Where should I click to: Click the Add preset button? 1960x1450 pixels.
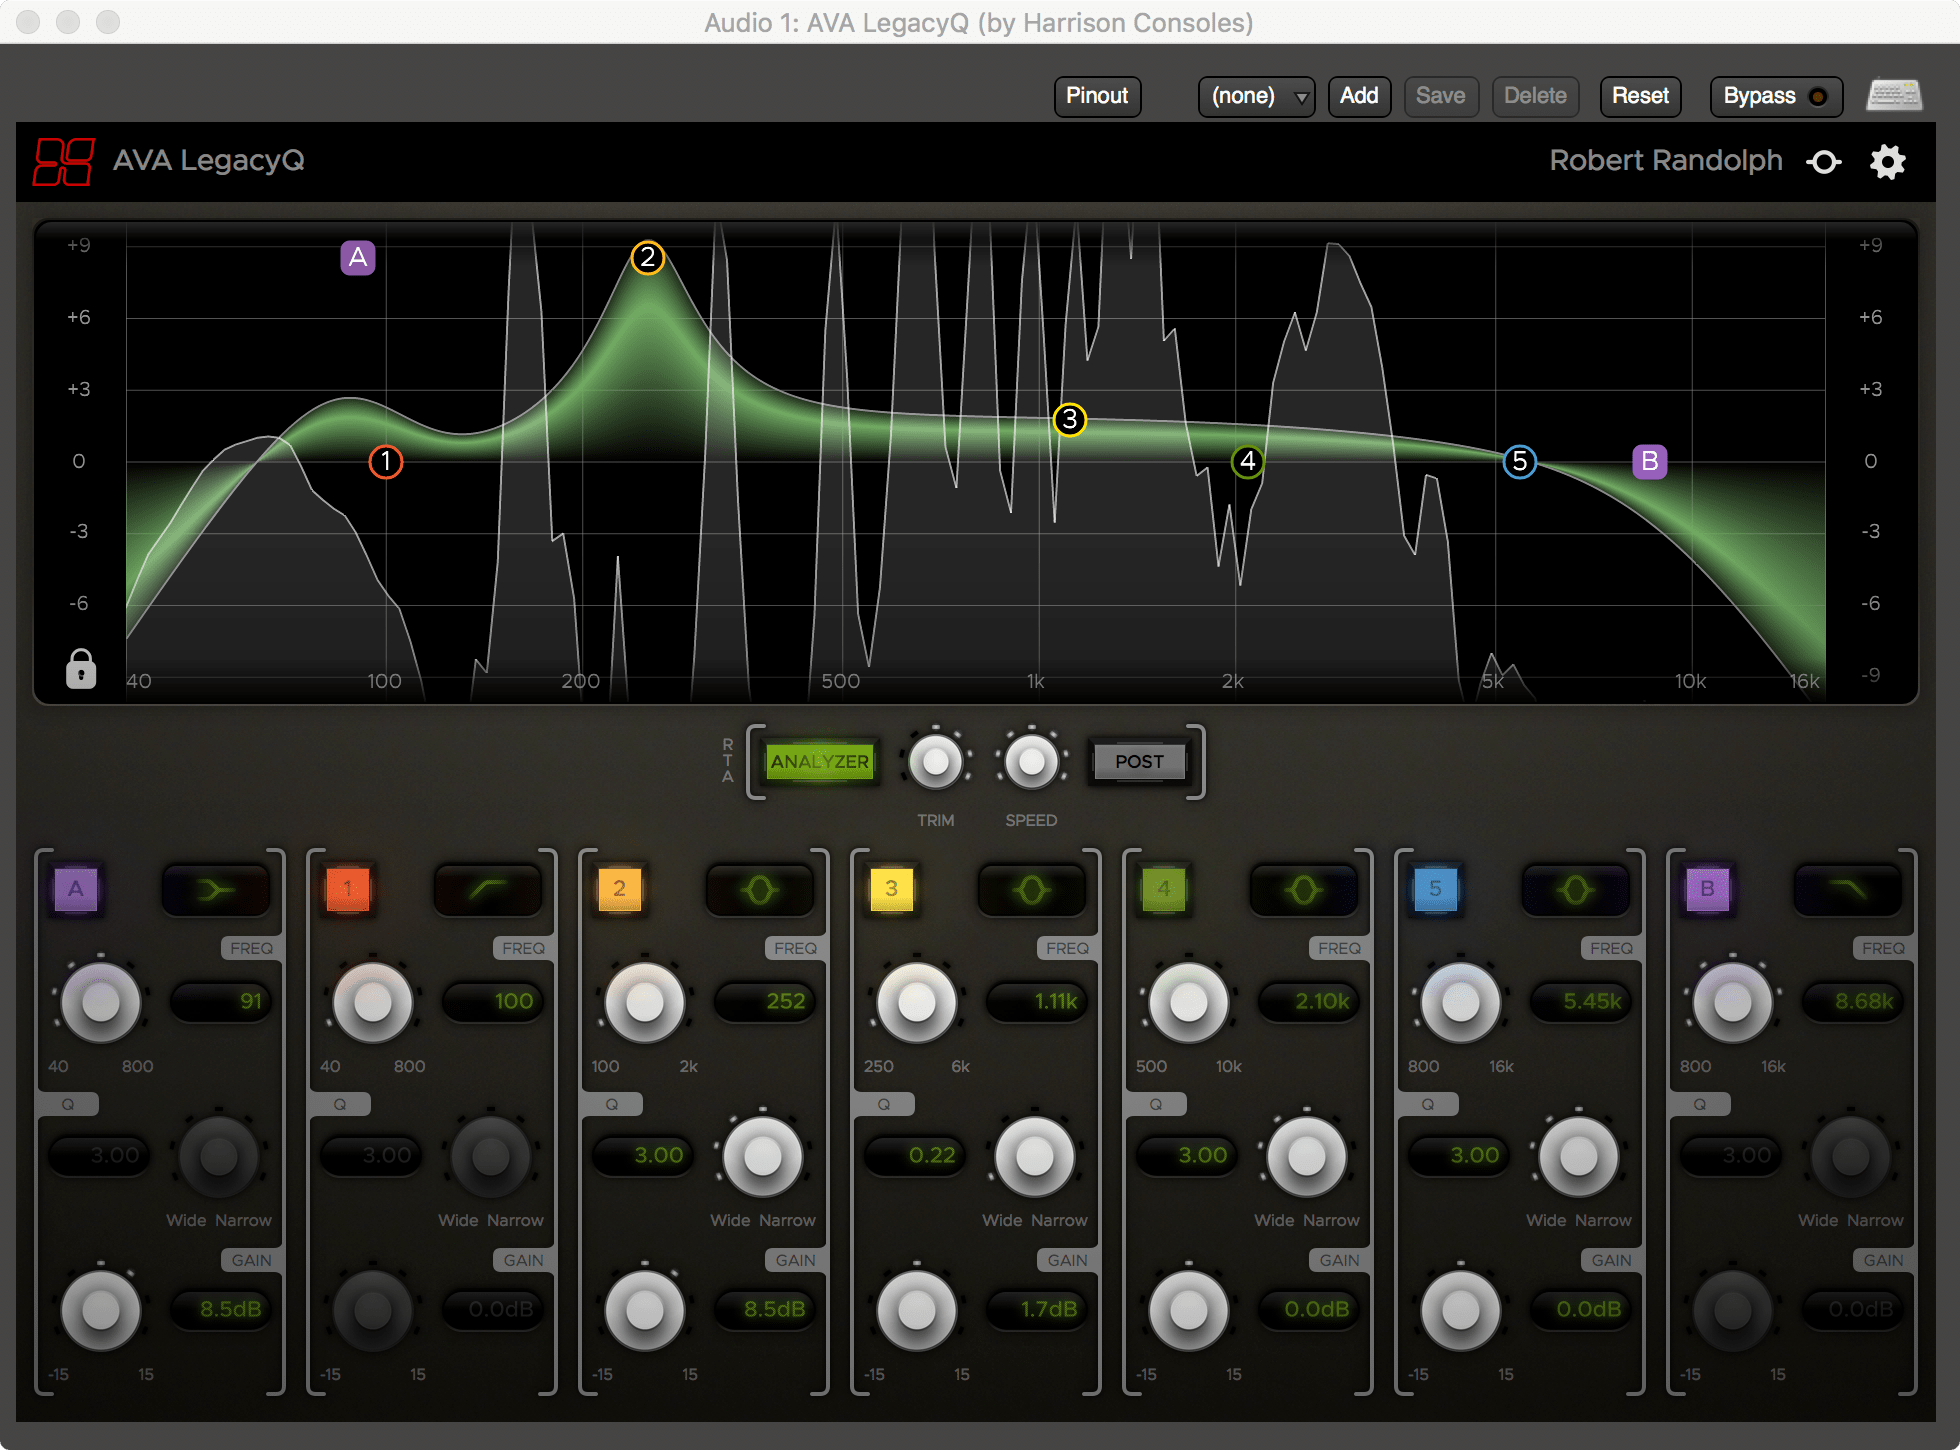(x=1359, y=96)
